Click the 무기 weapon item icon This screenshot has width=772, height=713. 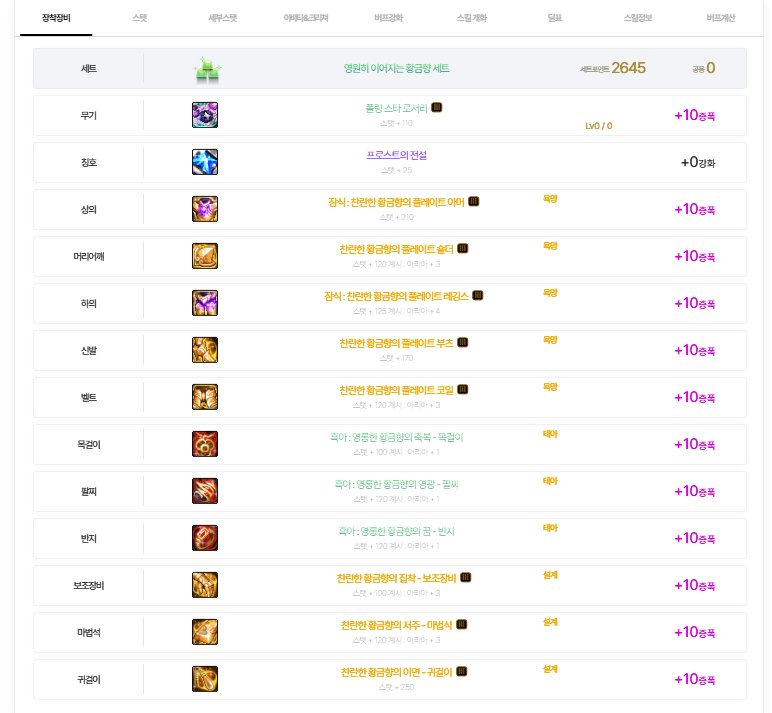click(x=205, y=115)
